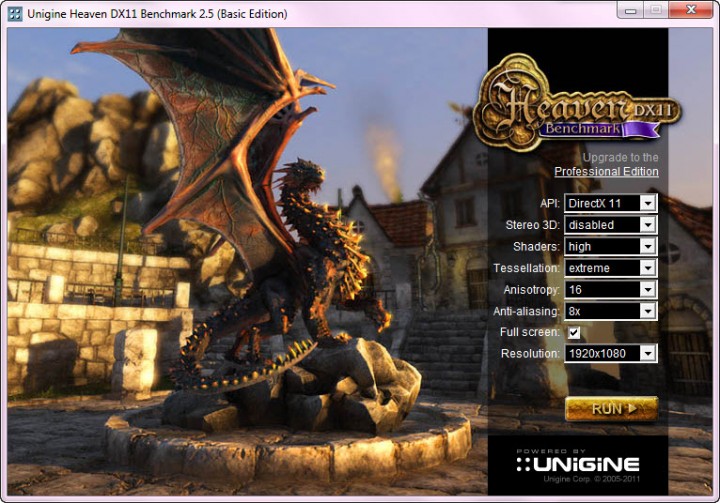Screen dimensions: 720x503
Task: Open the Anti-aliasing dropdown set to 8x
Action: (x=611, y=311)
